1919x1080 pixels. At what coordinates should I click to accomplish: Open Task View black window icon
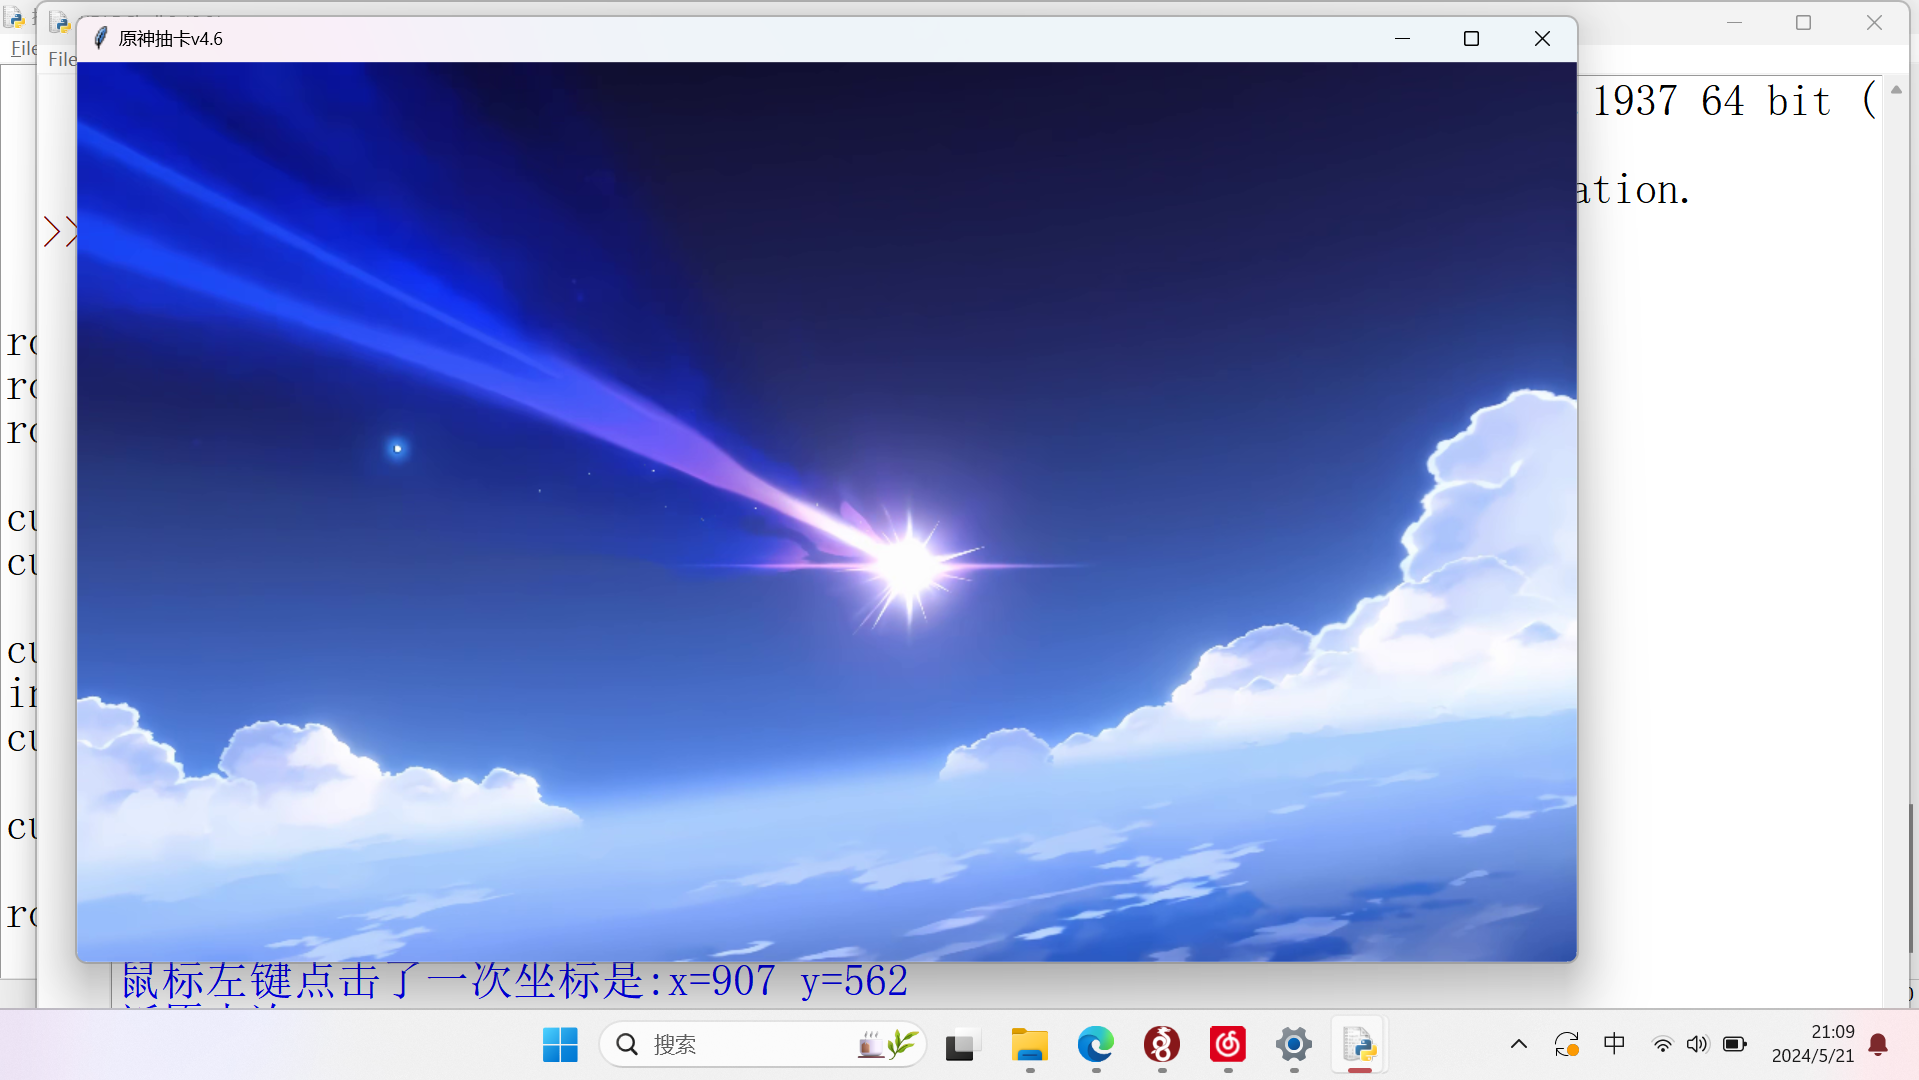coord(960,1045)
